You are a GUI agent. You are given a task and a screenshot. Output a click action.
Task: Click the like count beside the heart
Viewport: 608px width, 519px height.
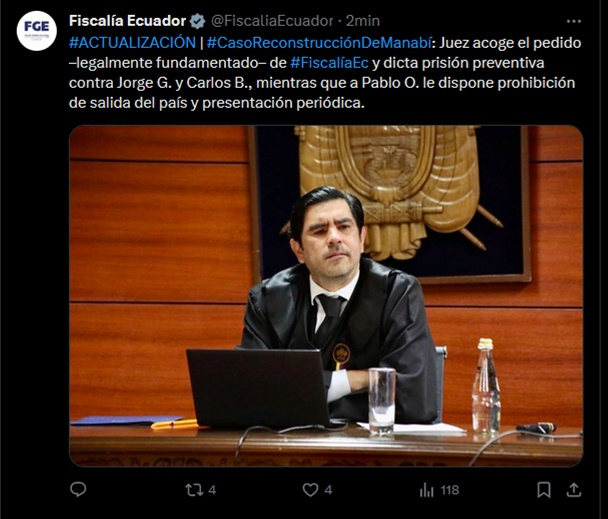pyautogui.click(x=328, y=490)
